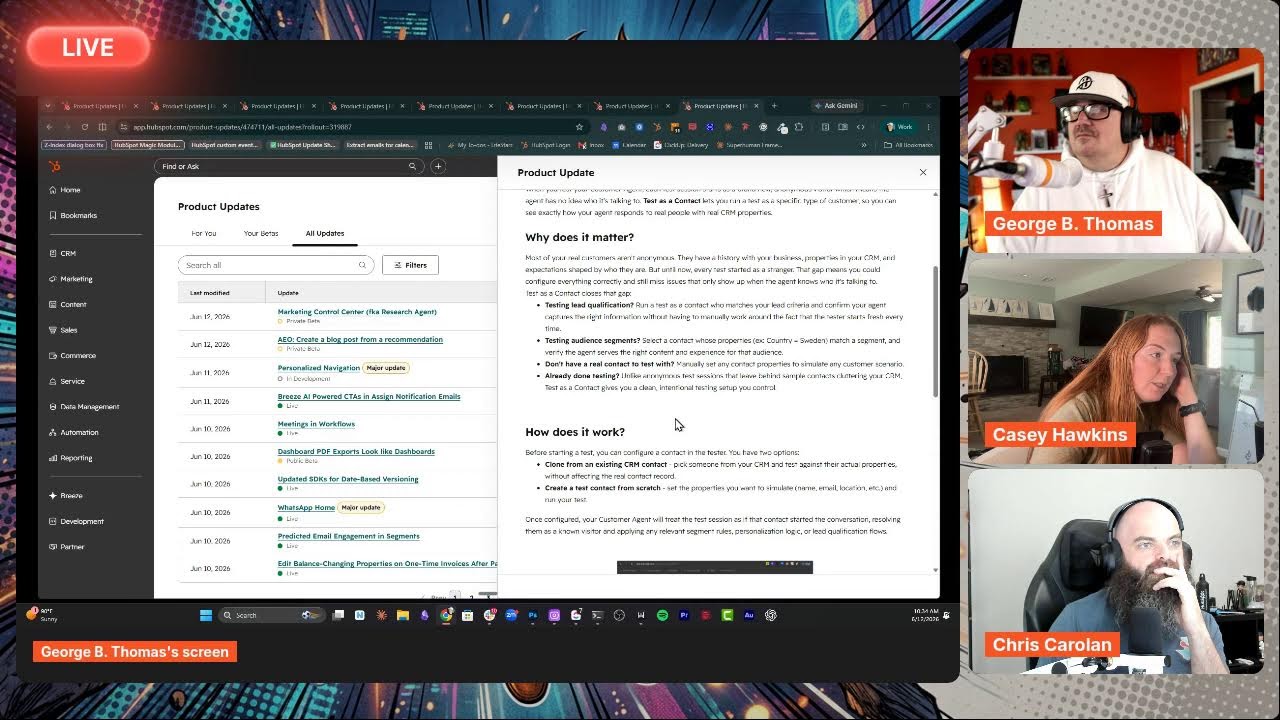
Task: Open ChatGPT icon on taskbar
Action: [x=771, y=615]
